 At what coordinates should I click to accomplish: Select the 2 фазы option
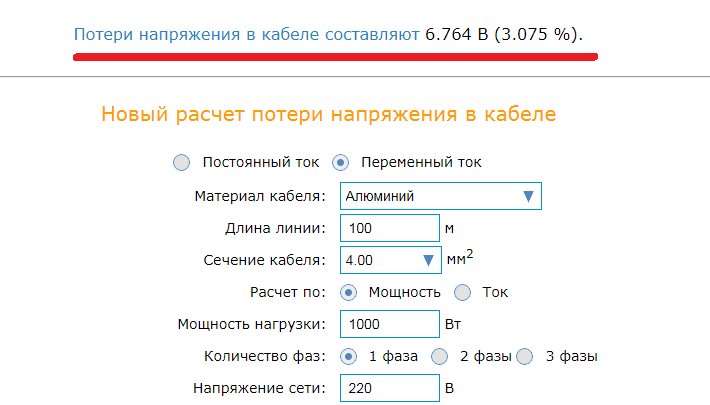coord(439,356)
